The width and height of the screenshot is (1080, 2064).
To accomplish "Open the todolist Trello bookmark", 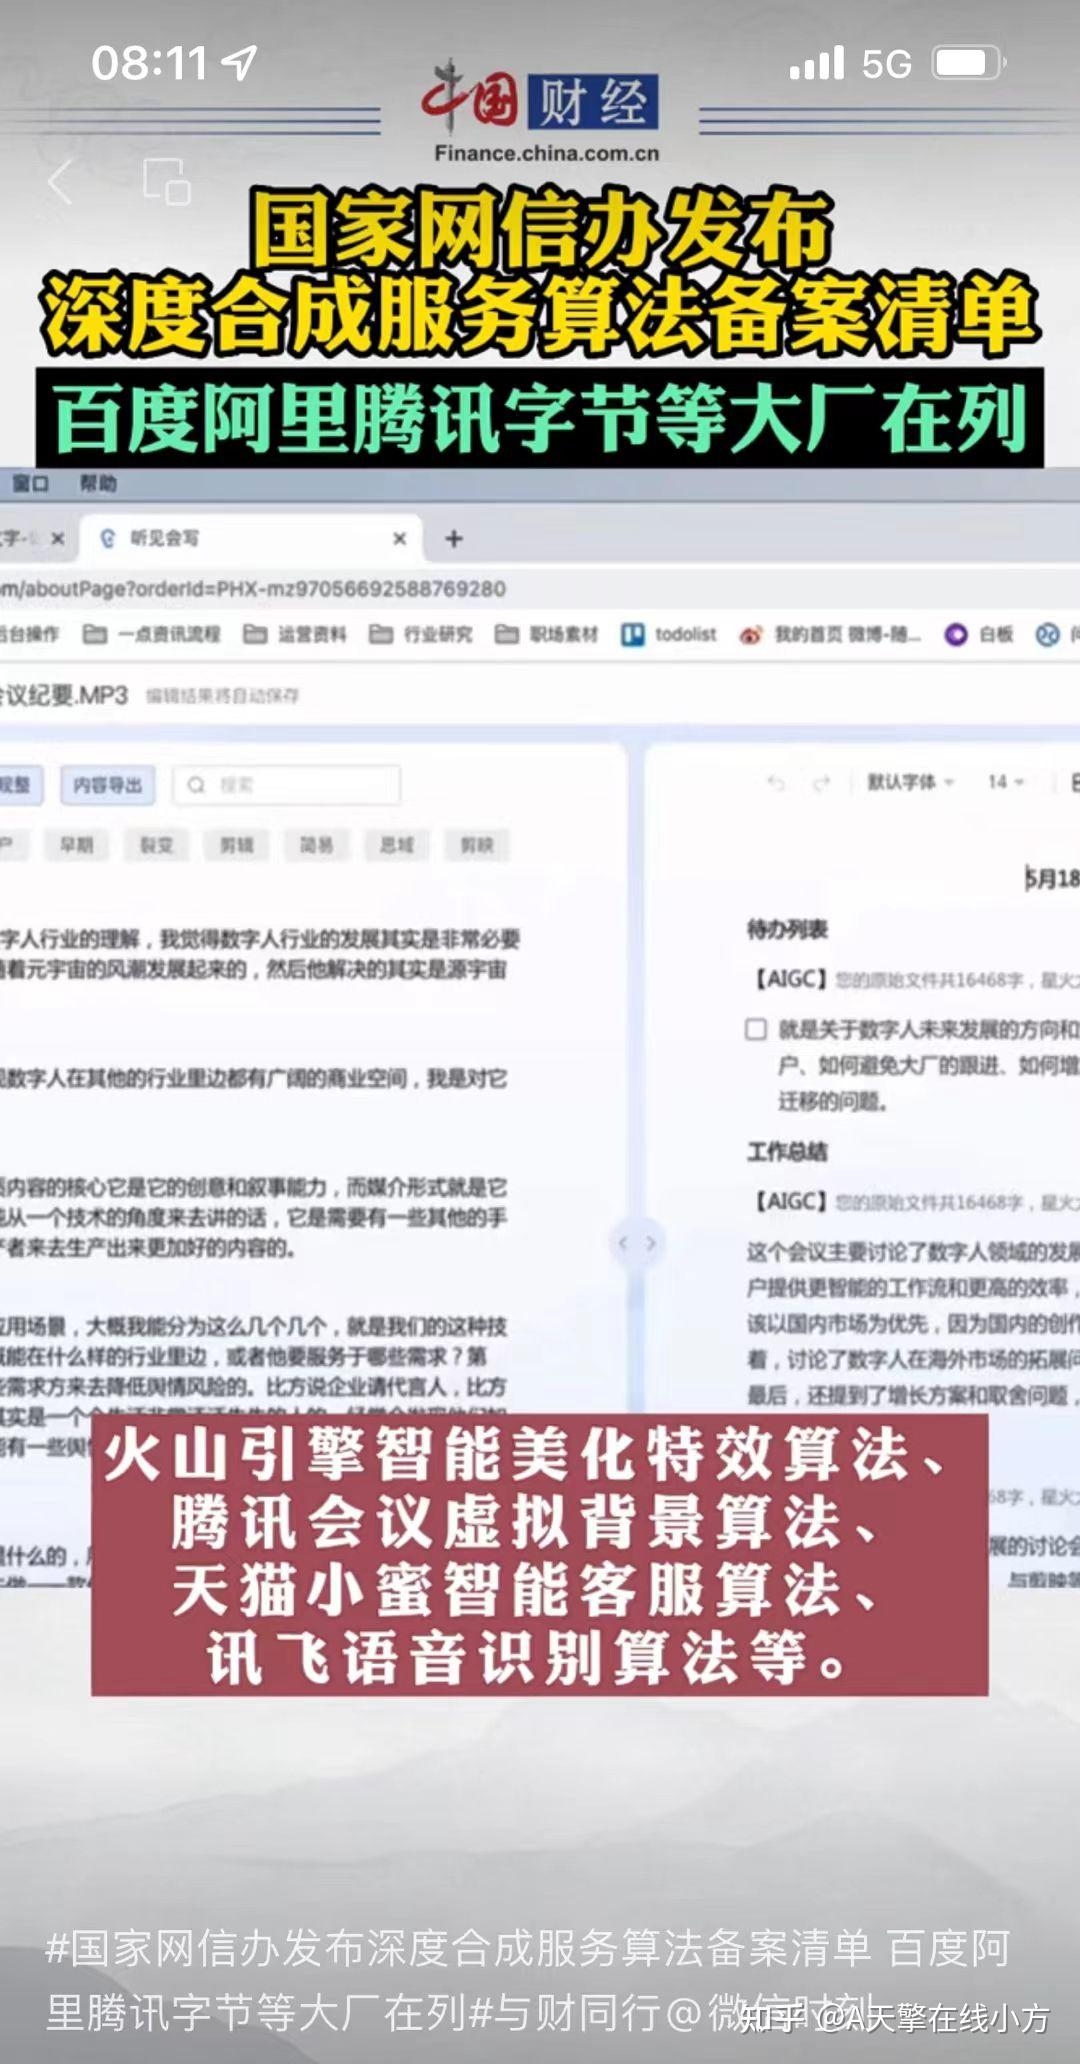I will pos(669,635).
